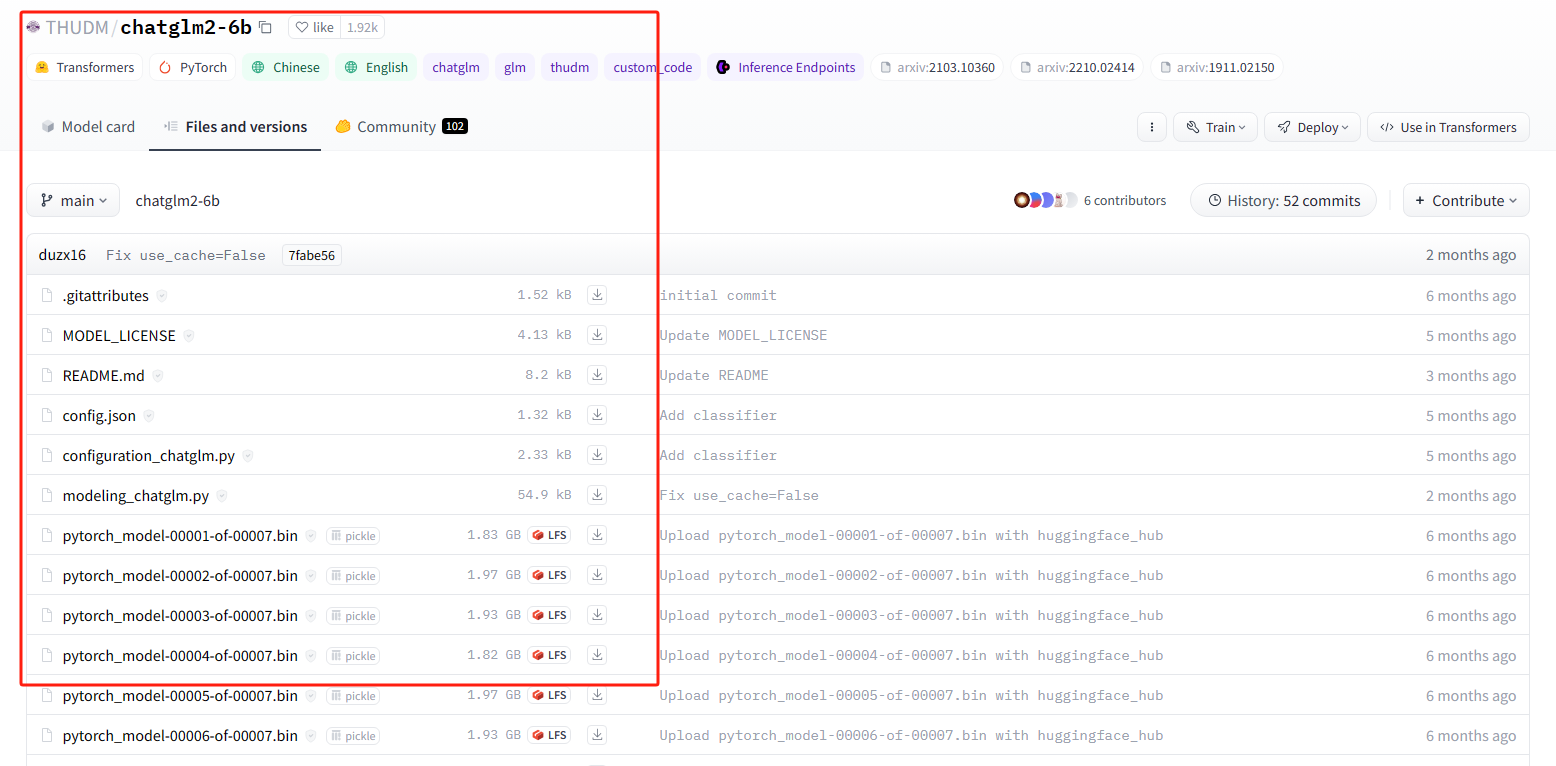Click LFS badge for pytorch_model-00003-of-00007.bin

550,615
